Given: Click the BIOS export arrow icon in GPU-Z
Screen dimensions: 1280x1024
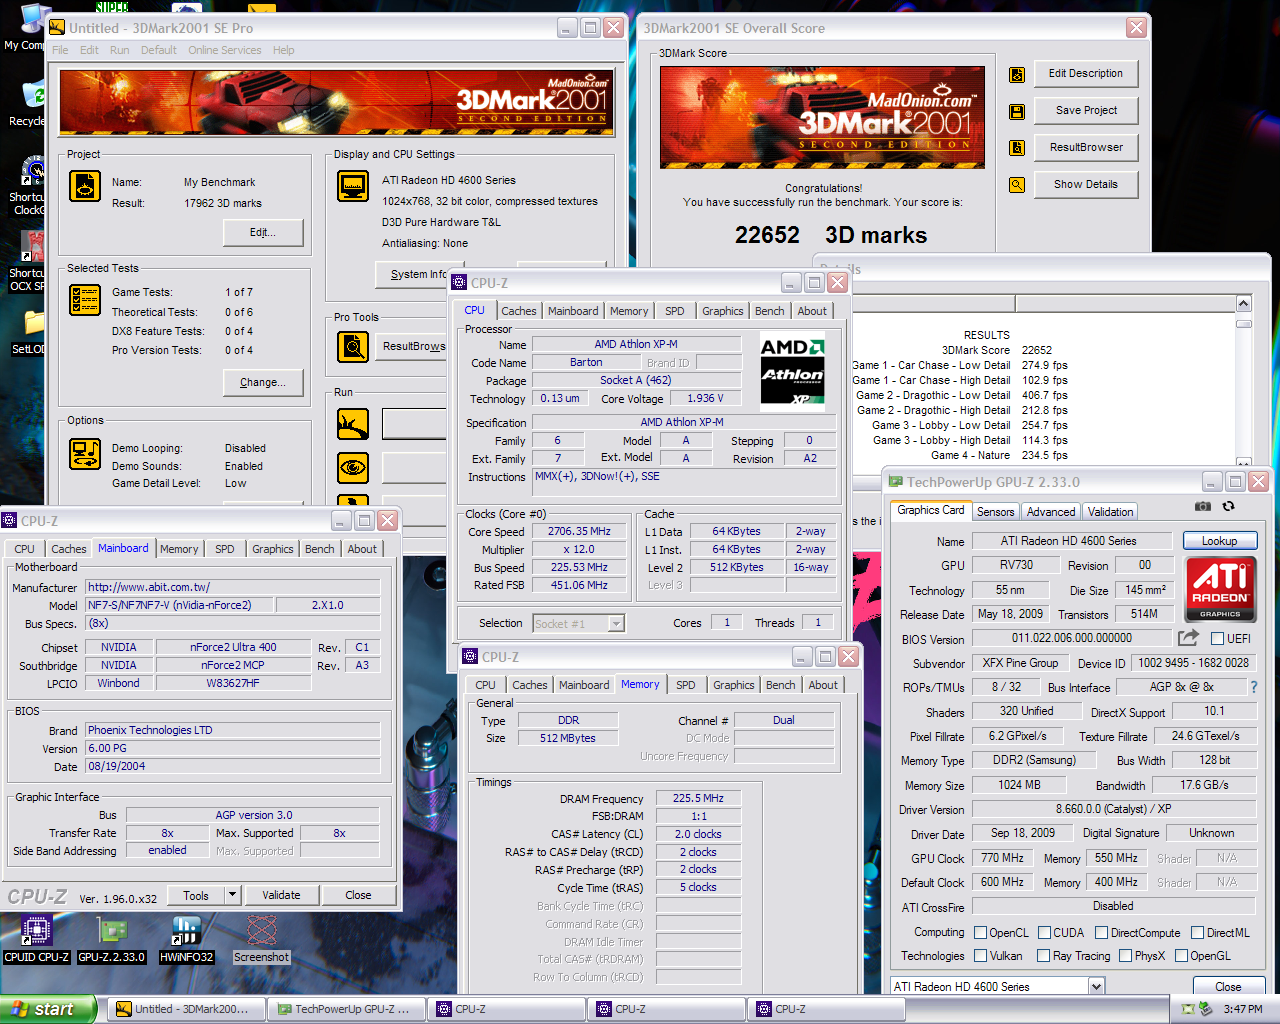Looking at the screenshot, I should (1188, 637).
